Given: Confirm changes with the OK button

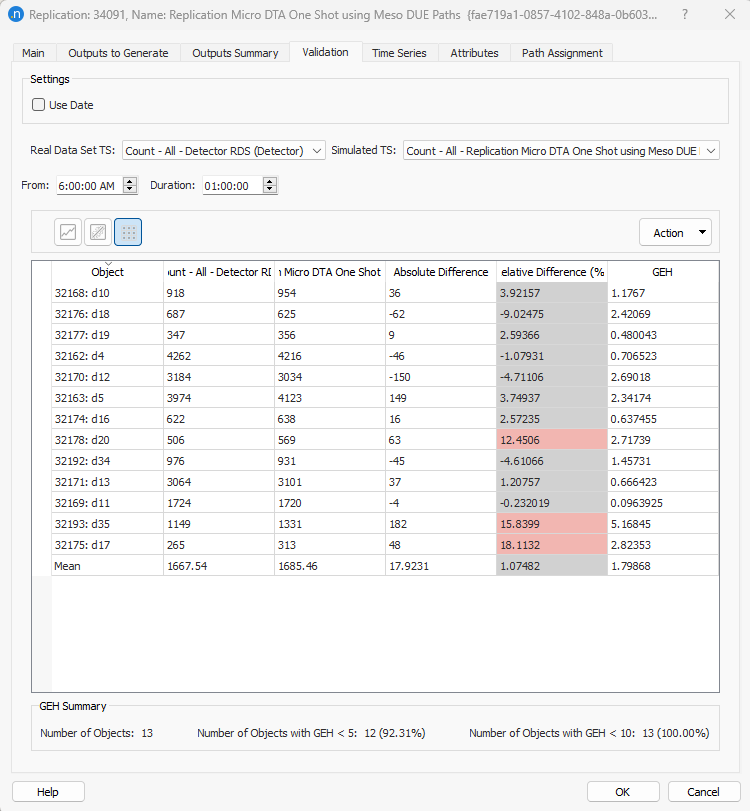Looking at the screenshot, I should tap(622, 791).
